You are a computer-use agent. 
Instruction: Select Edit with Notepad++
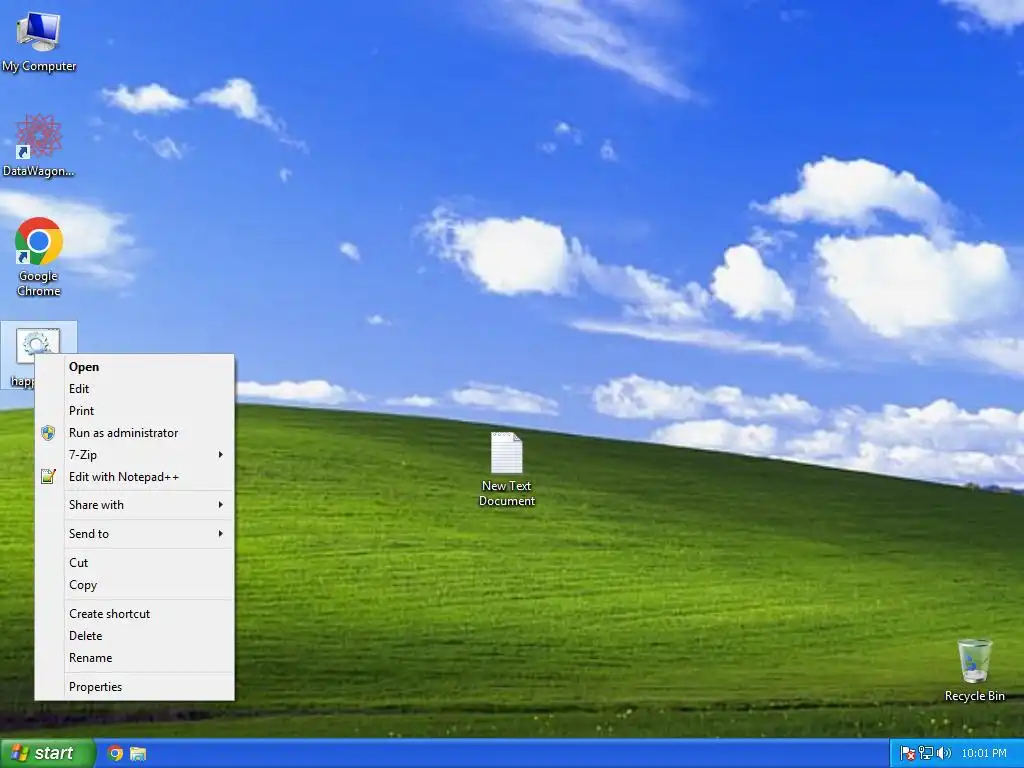point(135,477)
